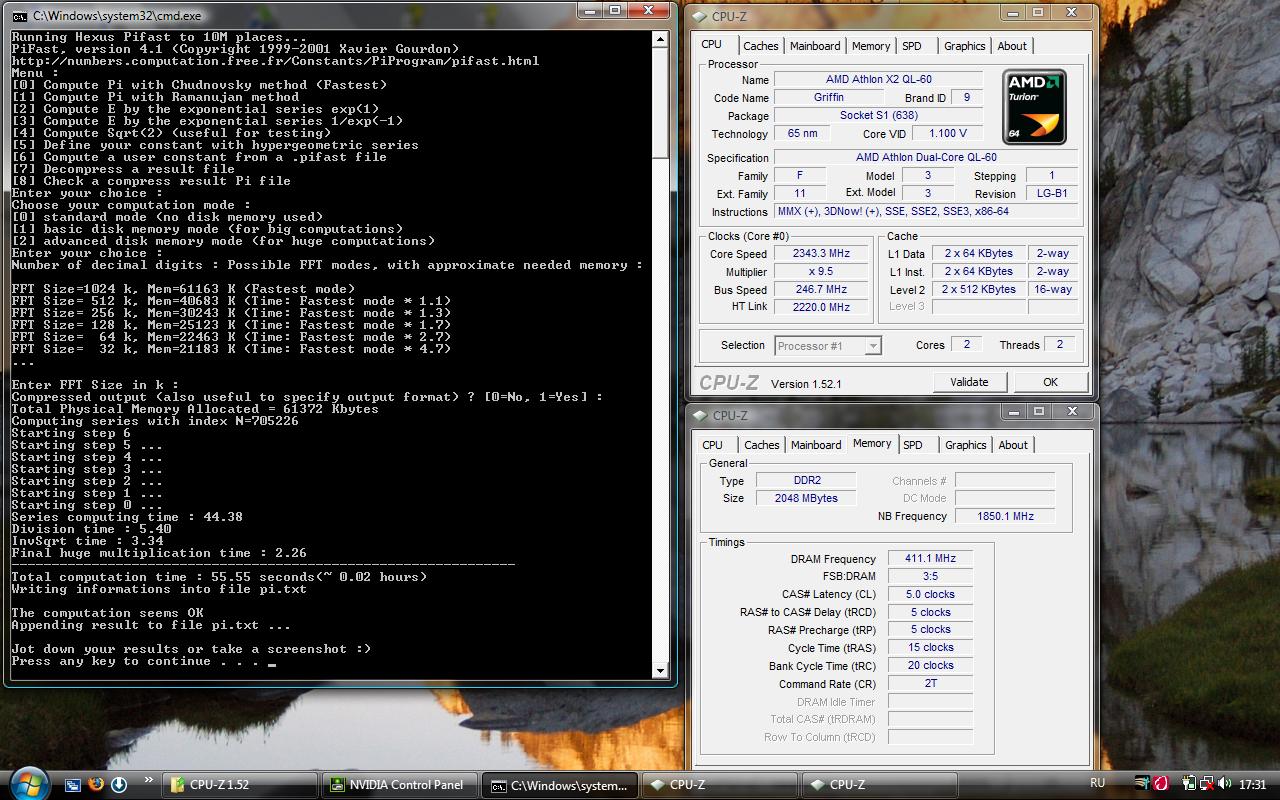Click the NB Frequency value 1850.1 MHz
Image resolution: width=1280 pixels, height=800 pixels.
(1004, 517)
